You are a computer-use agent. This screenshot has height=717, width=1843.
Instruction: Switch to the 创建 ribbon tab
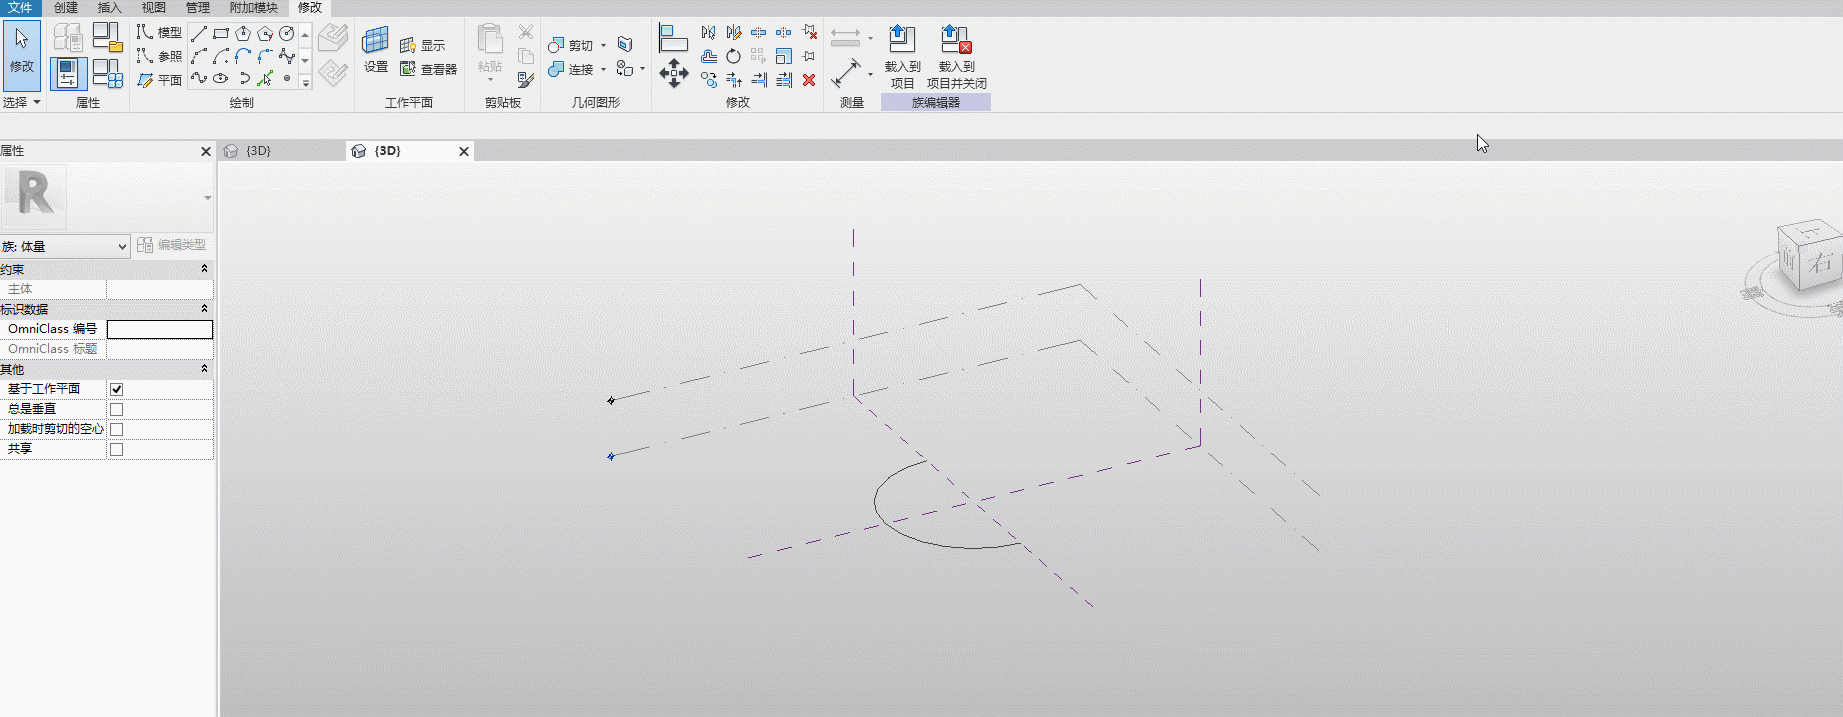[x=66, y=7]
